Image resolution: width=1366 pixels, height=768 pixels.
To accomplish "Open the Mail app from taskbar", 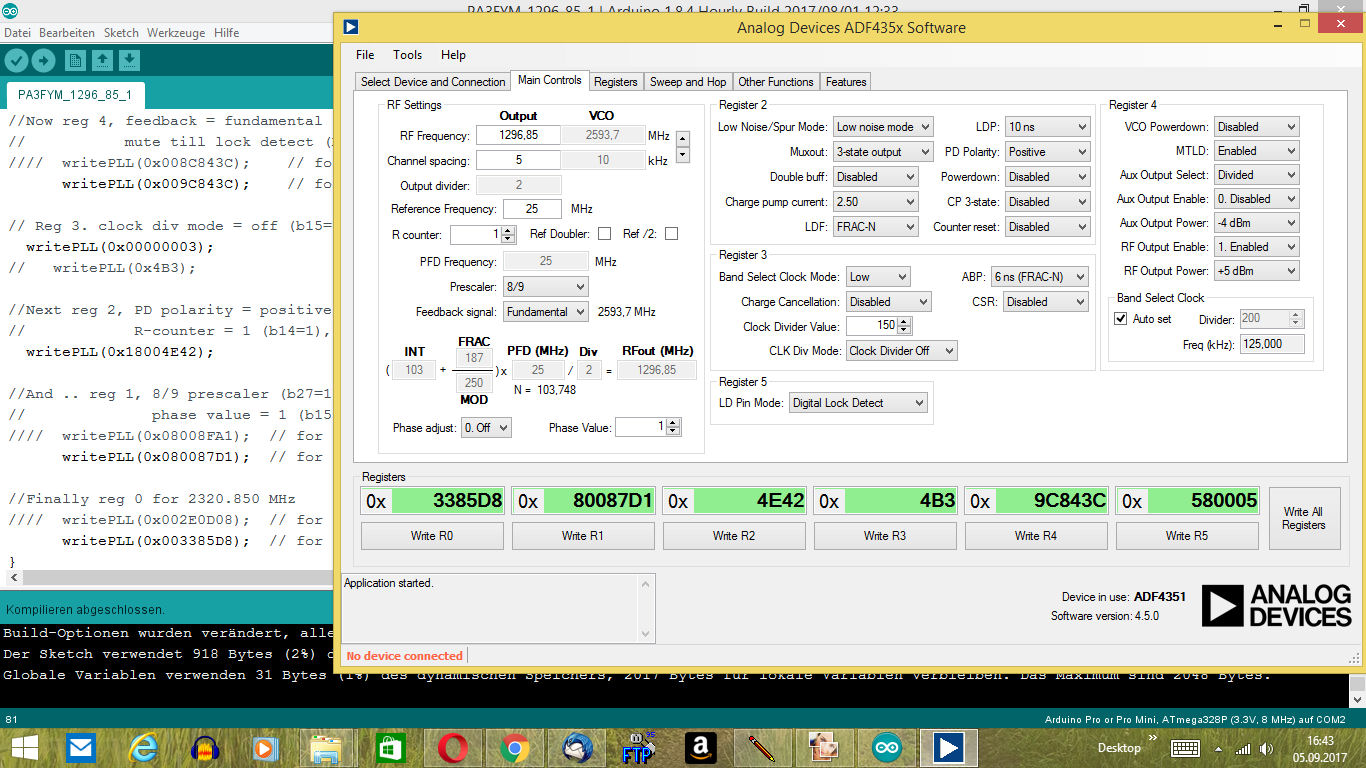I will [x=80, y=747].
